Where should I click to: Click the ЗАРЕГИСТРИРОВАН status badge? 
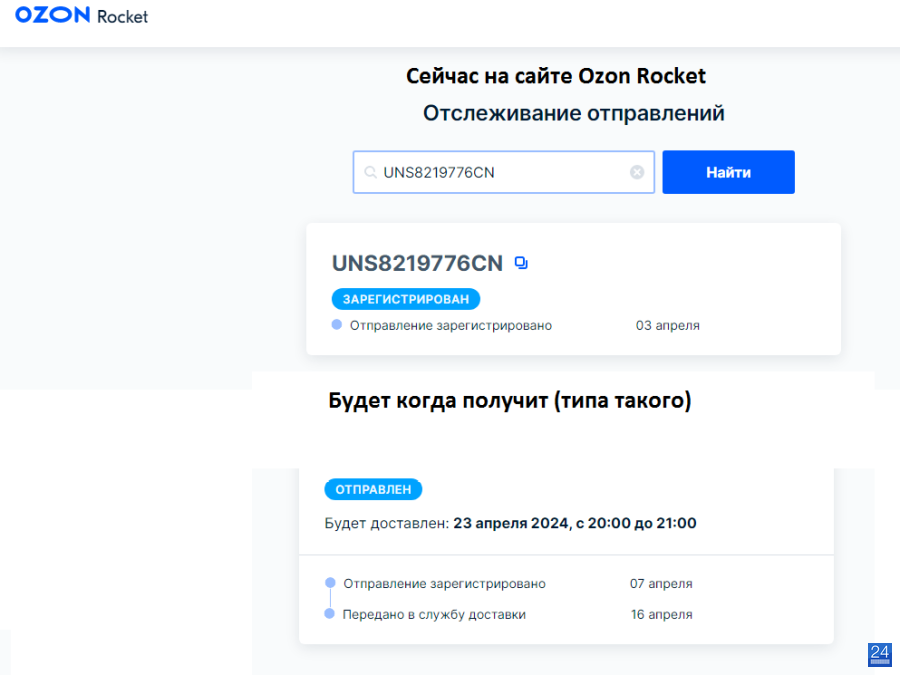pyautogui.click(x=406, y=299)
